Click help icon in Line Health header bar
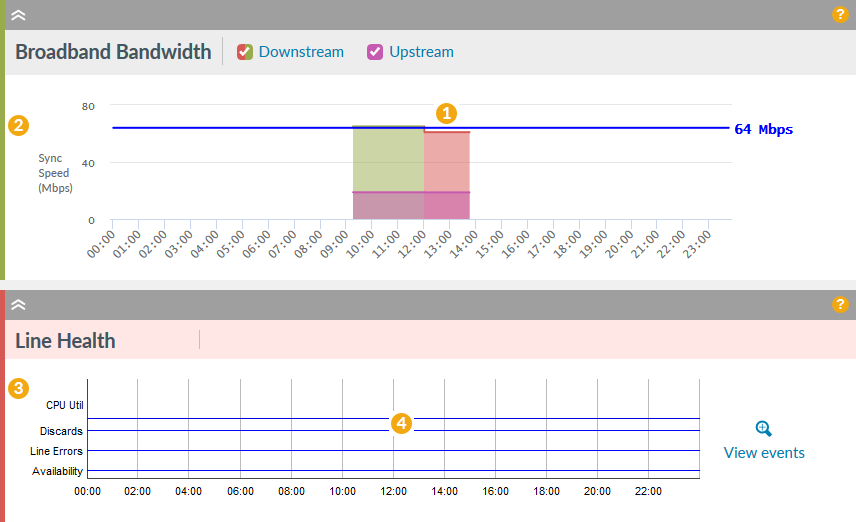Screen dimensions: 856x522 point(840,305)
